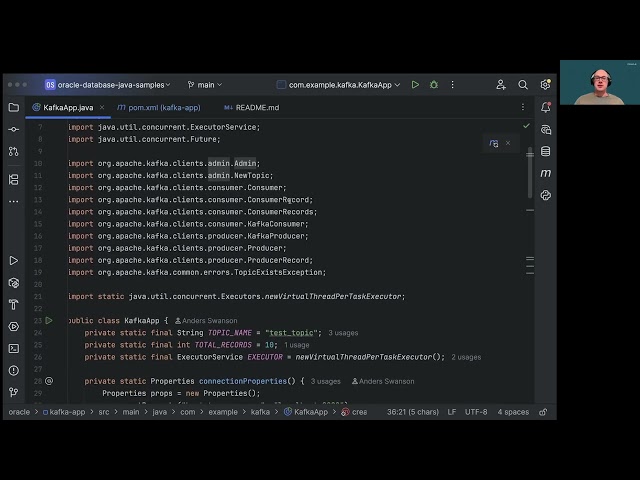Switch to pom.xml (kafka-app) tab
The height and width of the screenshot is (480, 640).
point(159,108)
